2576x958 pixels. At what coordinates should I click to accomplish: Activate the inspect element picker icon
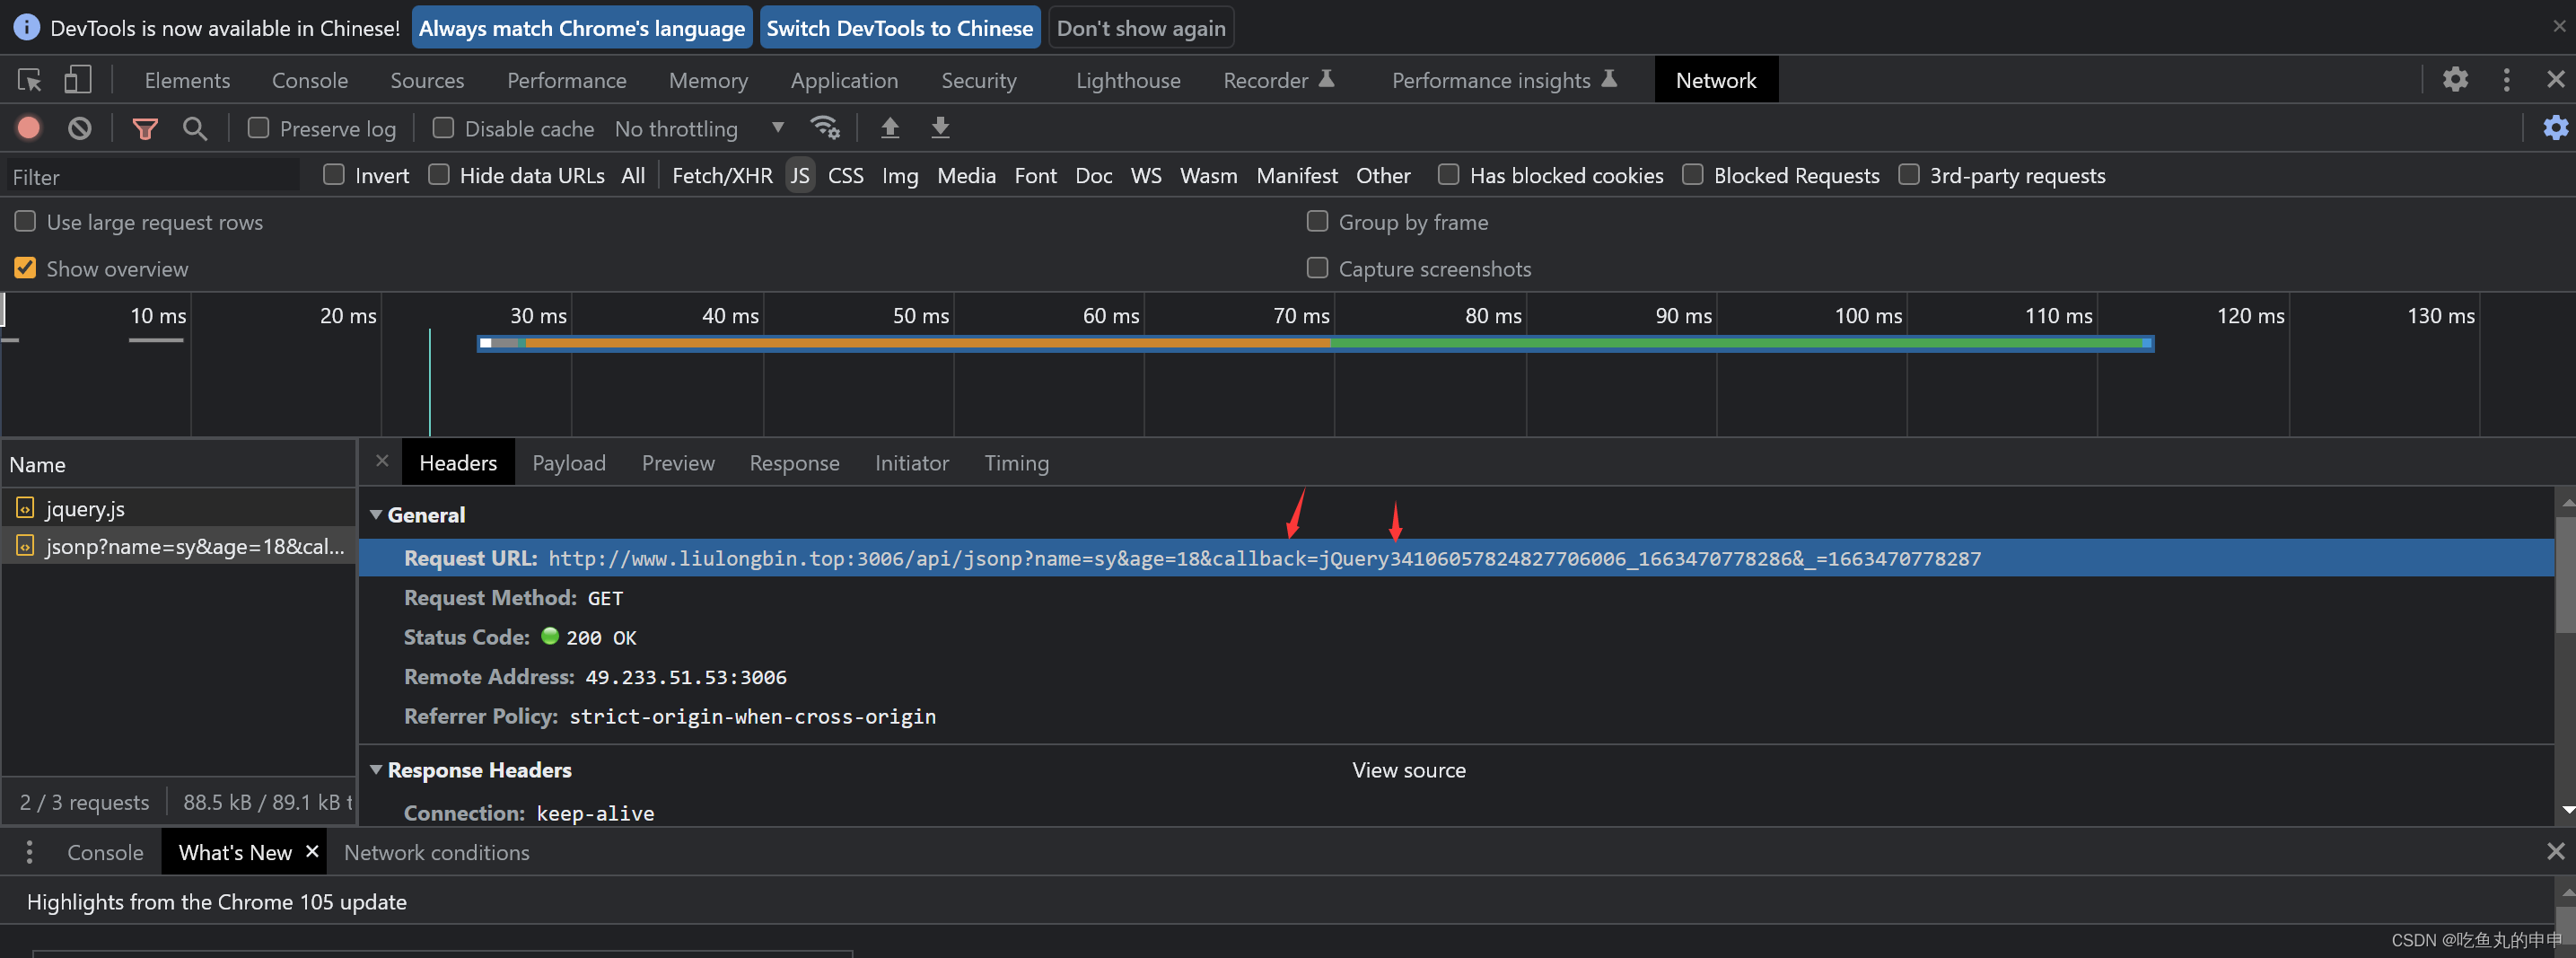point(29,80)
